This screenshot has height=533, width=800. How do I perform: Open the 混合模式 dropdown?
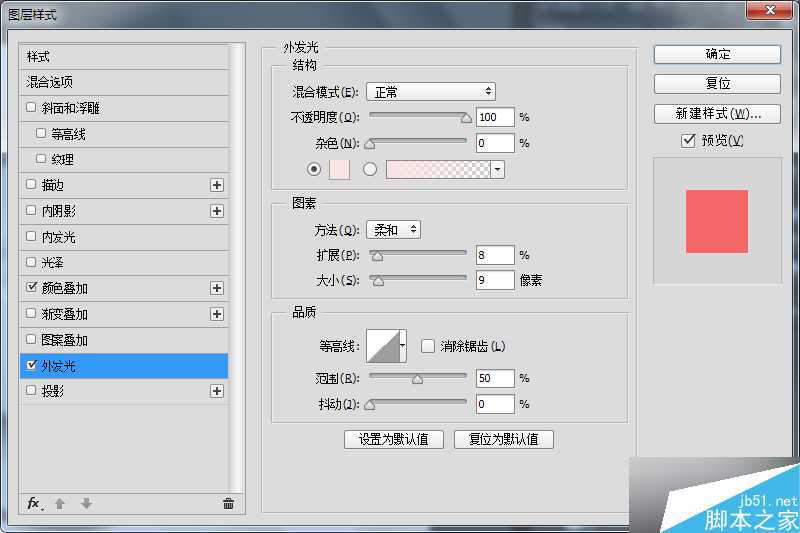coord(430,92)
